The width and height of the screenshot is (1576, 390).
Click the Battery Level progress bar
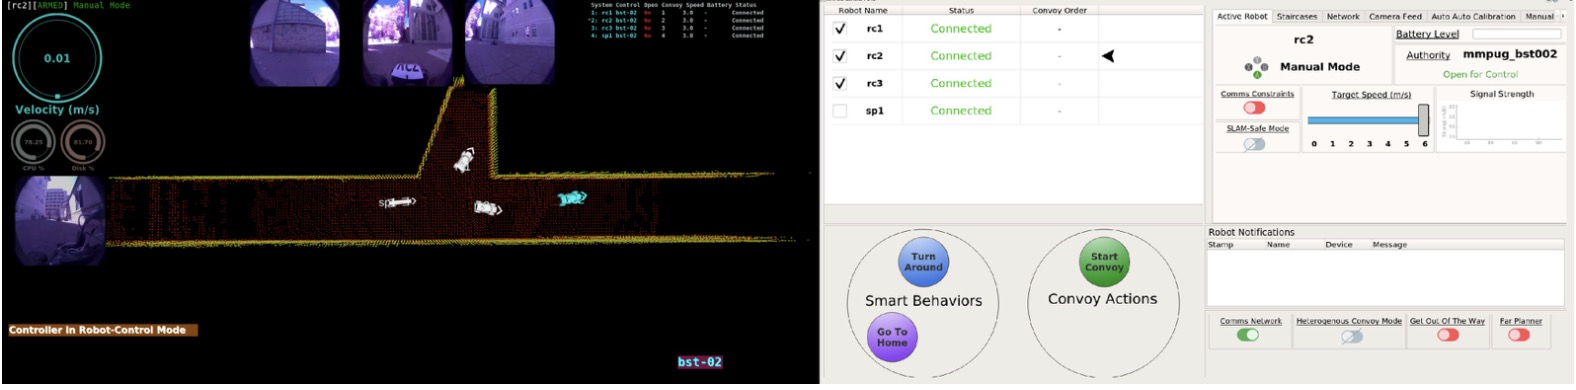(x=1517, y=34)
